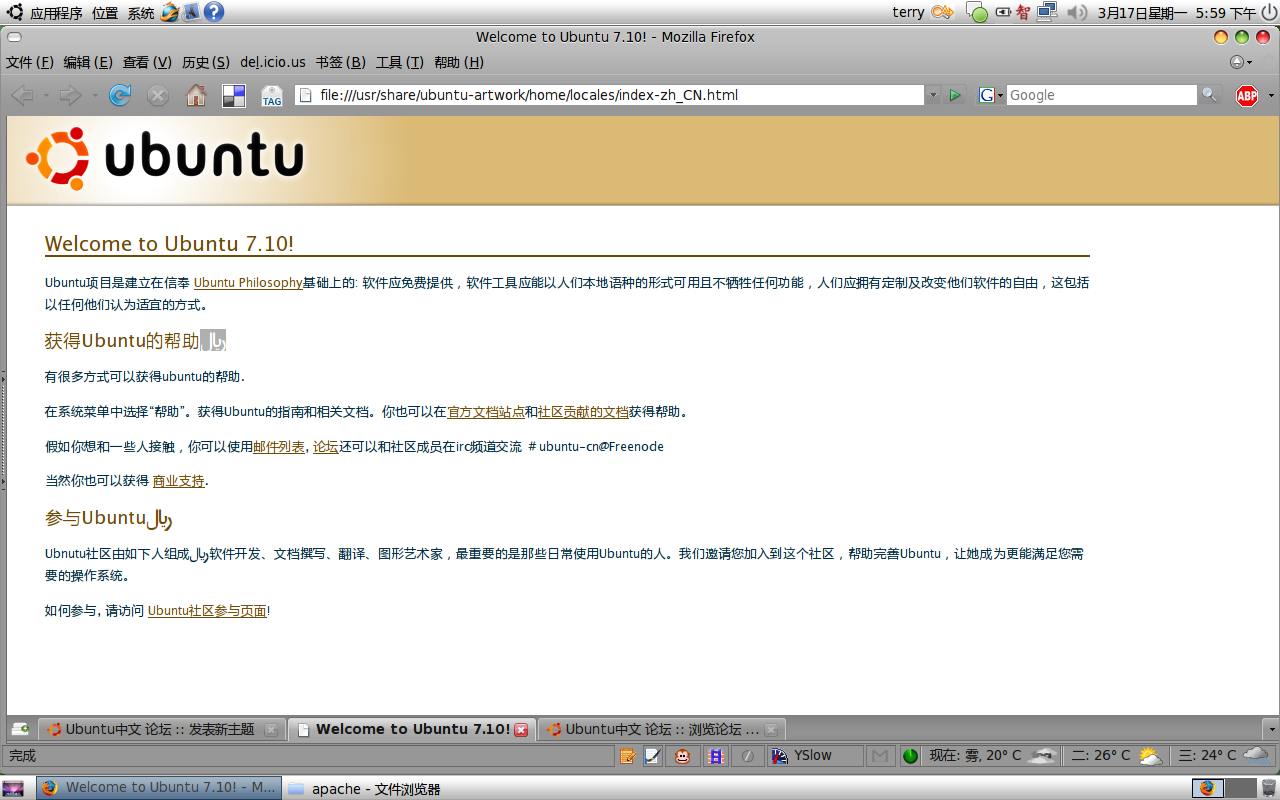Open the 历史 (S) menu
Screen dimensions: 1280x800
[206, 62]
